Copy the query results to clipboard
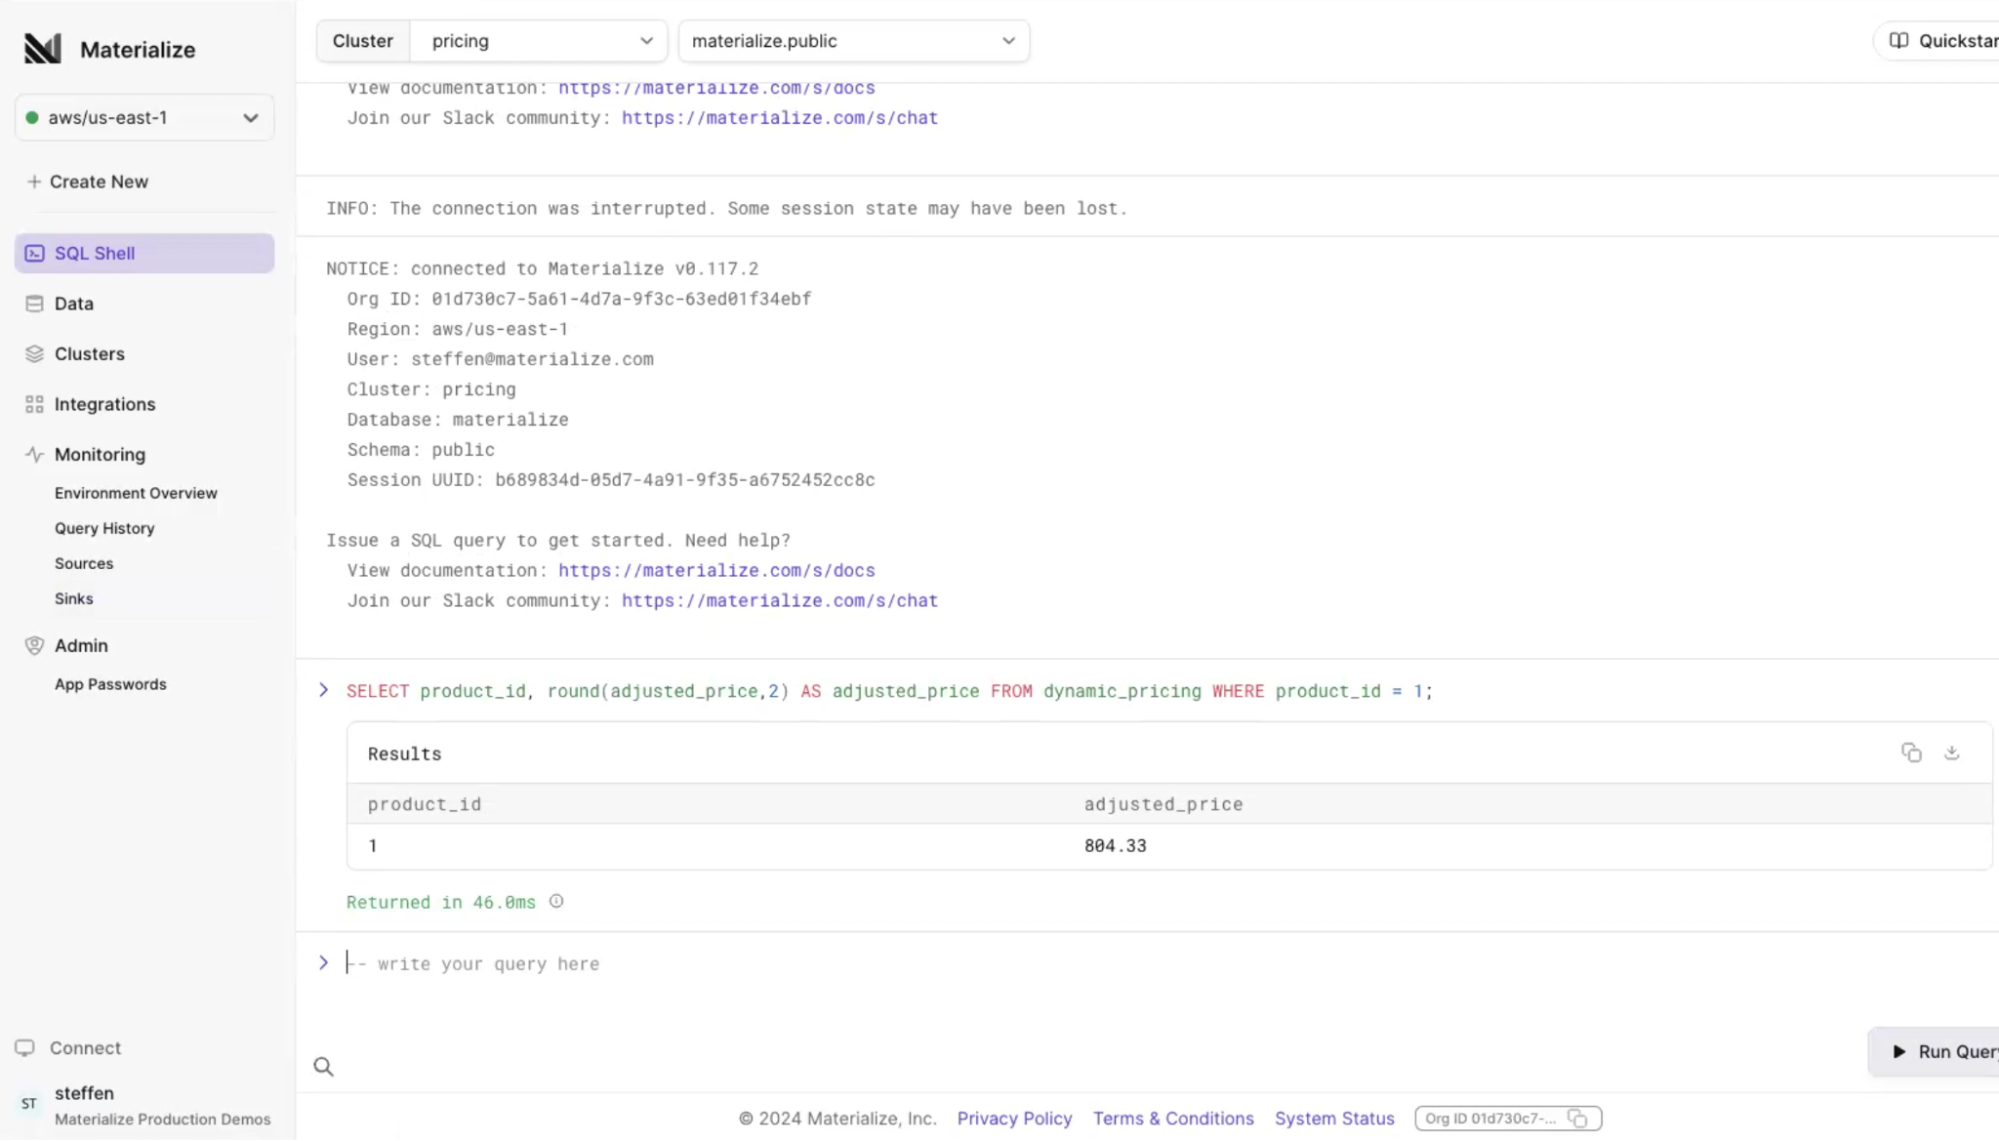 coord(1911,753)
